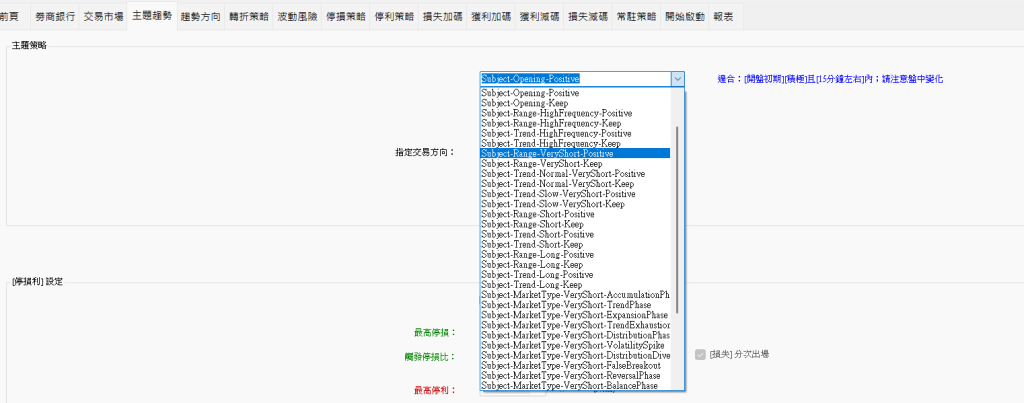Click the dropdown arrow of the strategy combo box

coord(678,78)
